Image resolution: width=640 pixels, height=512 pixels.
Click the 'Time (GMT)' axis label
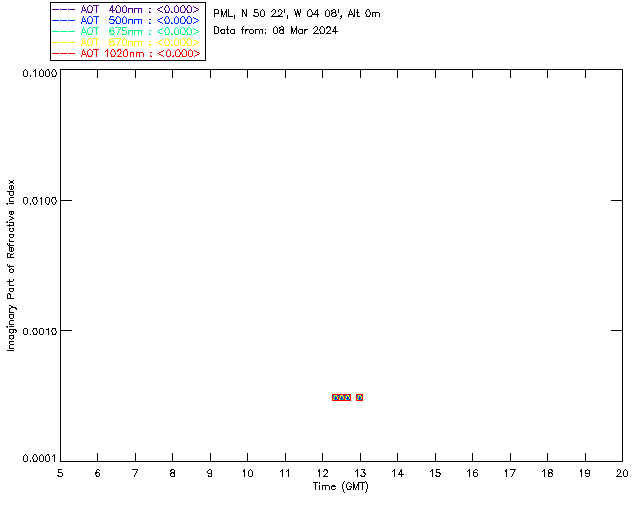coord(340,487)
